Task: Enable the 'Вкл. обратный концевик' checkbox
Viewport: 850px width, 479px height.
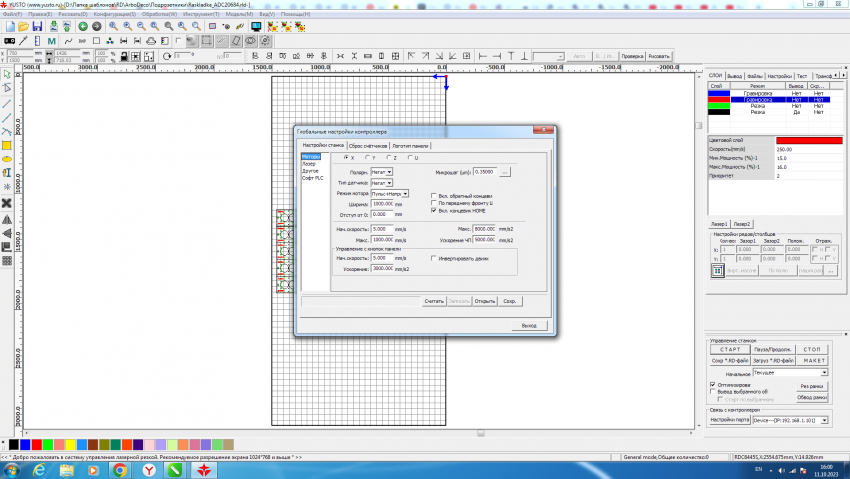Action: [x=433, y=195]
